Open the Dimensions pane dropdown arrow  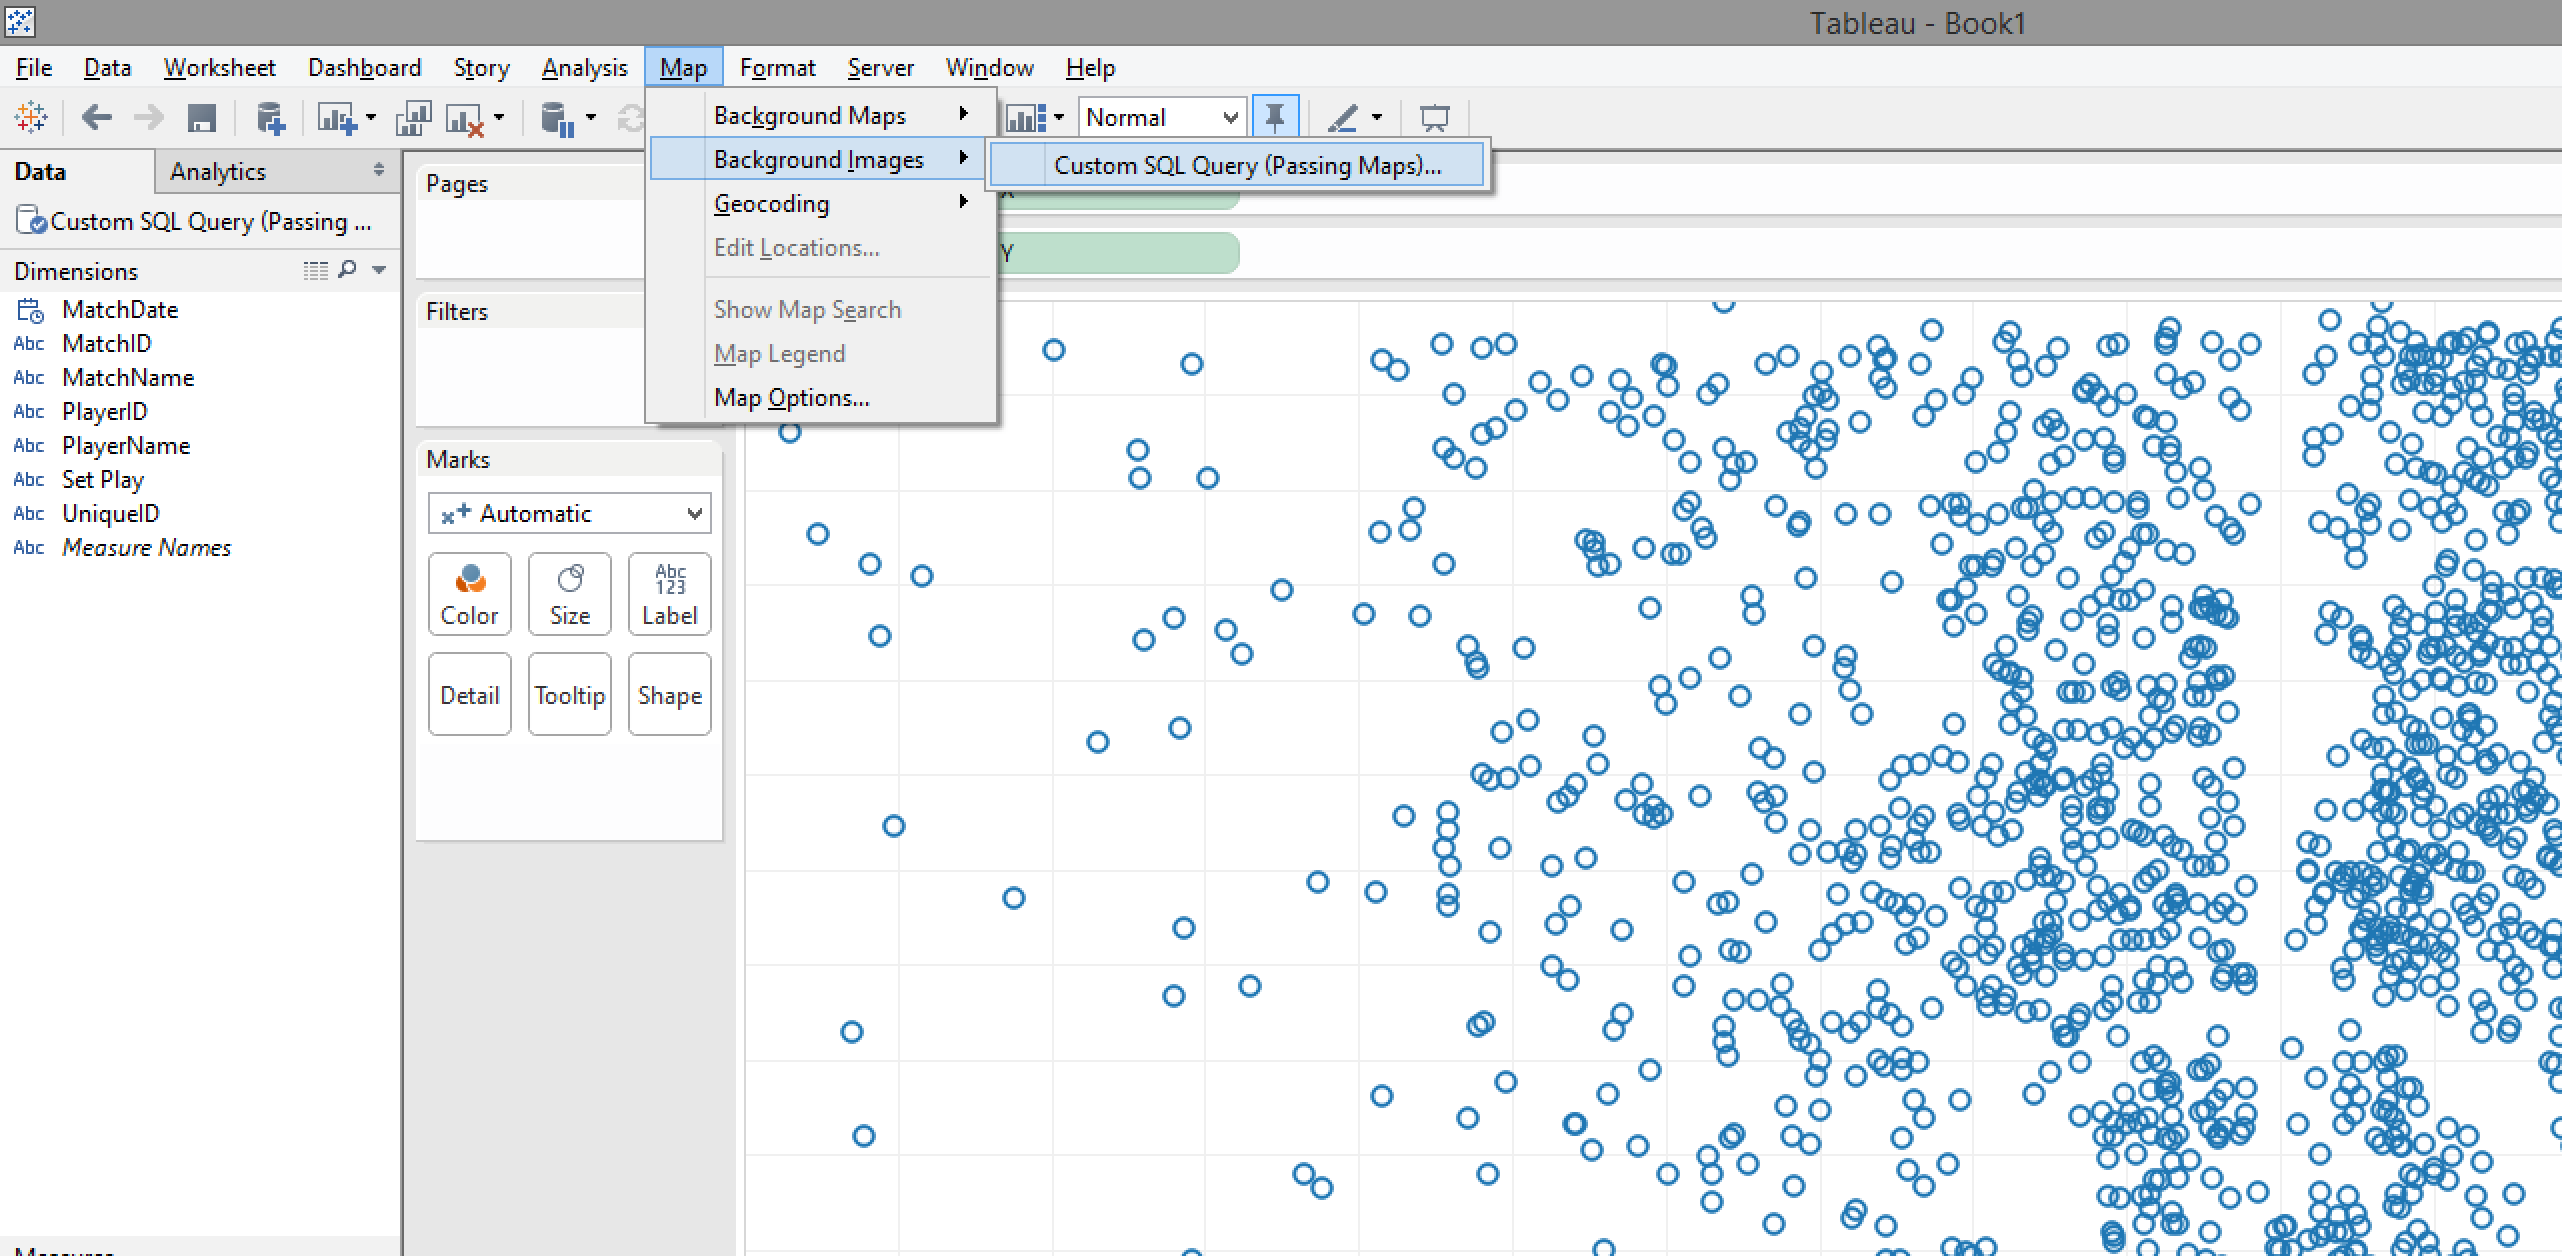click(379, 270)
